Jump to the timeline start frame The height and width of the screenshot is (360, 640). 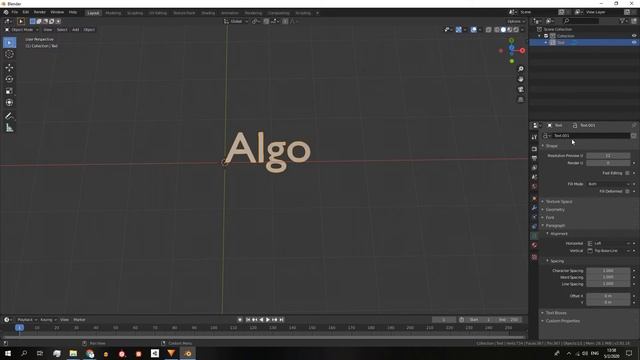[x=248, y=320]
